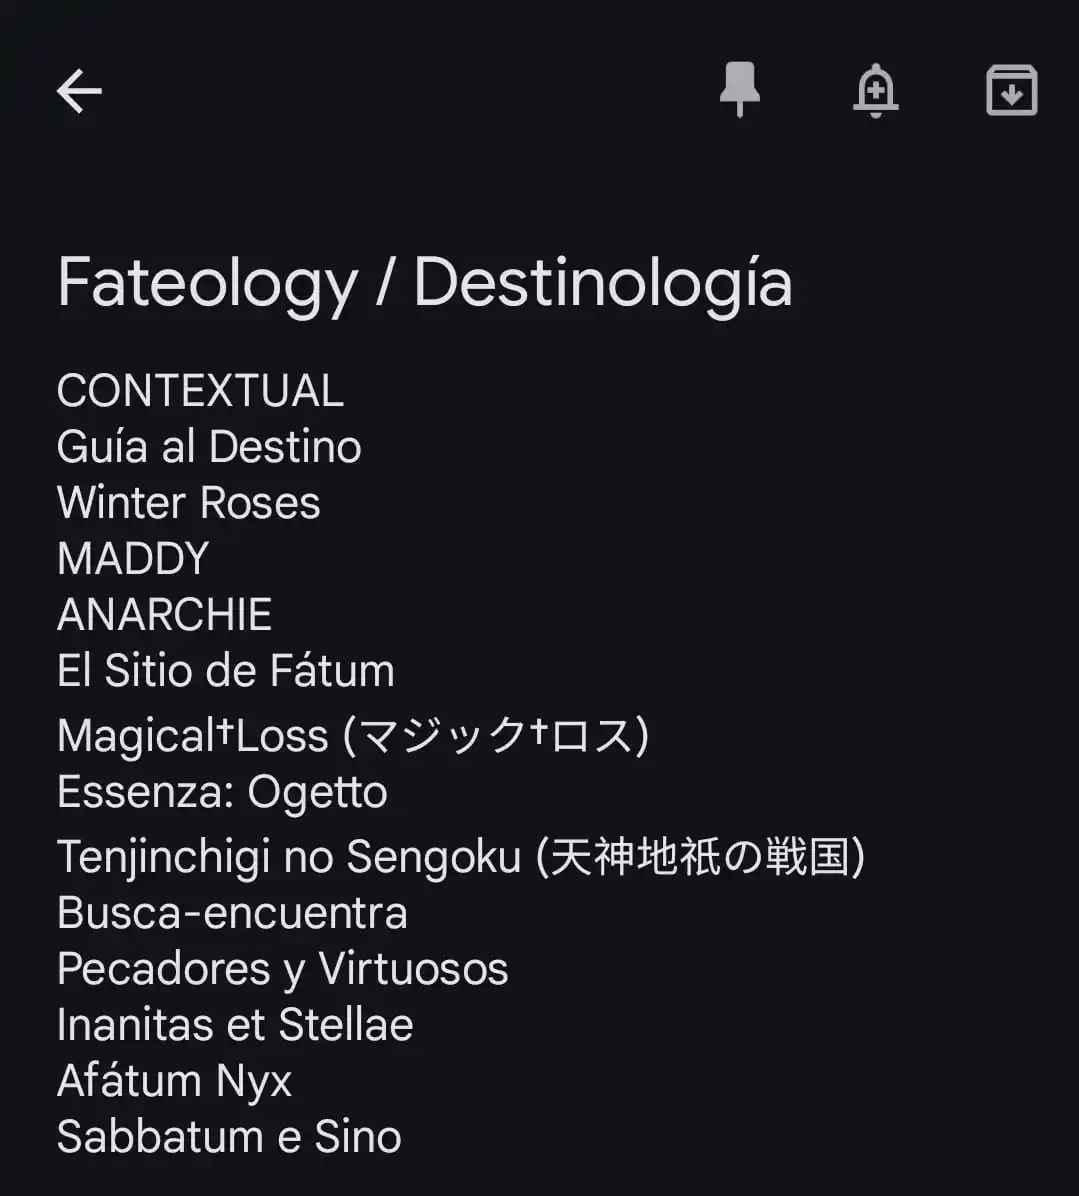This screenshot has height=1196, width=1079.
Task: Pin this note with the pin icon
Action: click(740, 89)
